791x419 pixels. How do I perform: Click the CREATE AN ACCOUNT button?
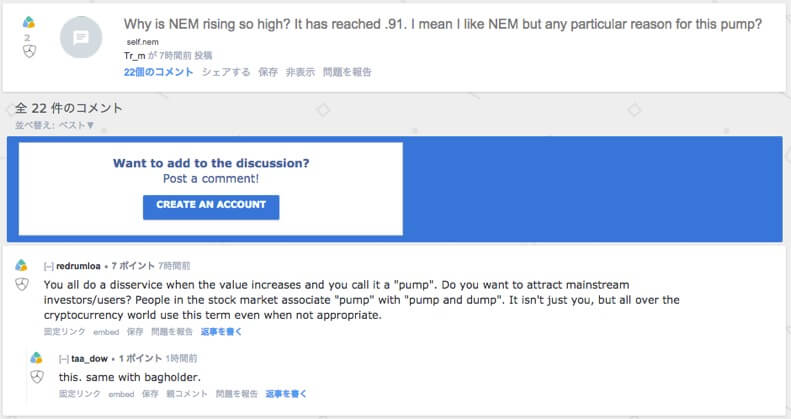[x=211, y=207]
